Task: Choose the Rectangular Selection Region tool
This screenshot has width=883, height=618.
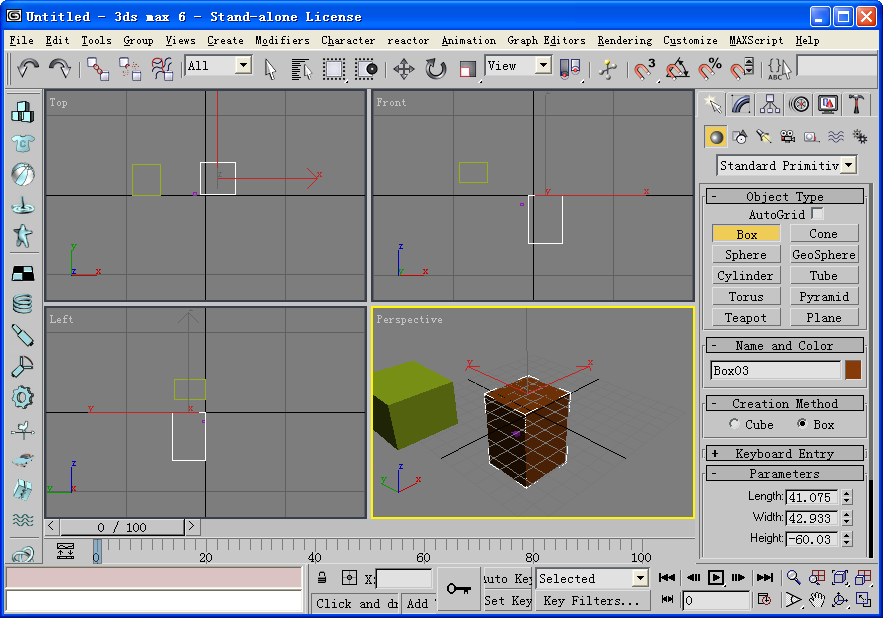Action: pyautogui.click(x=334, y=69)
